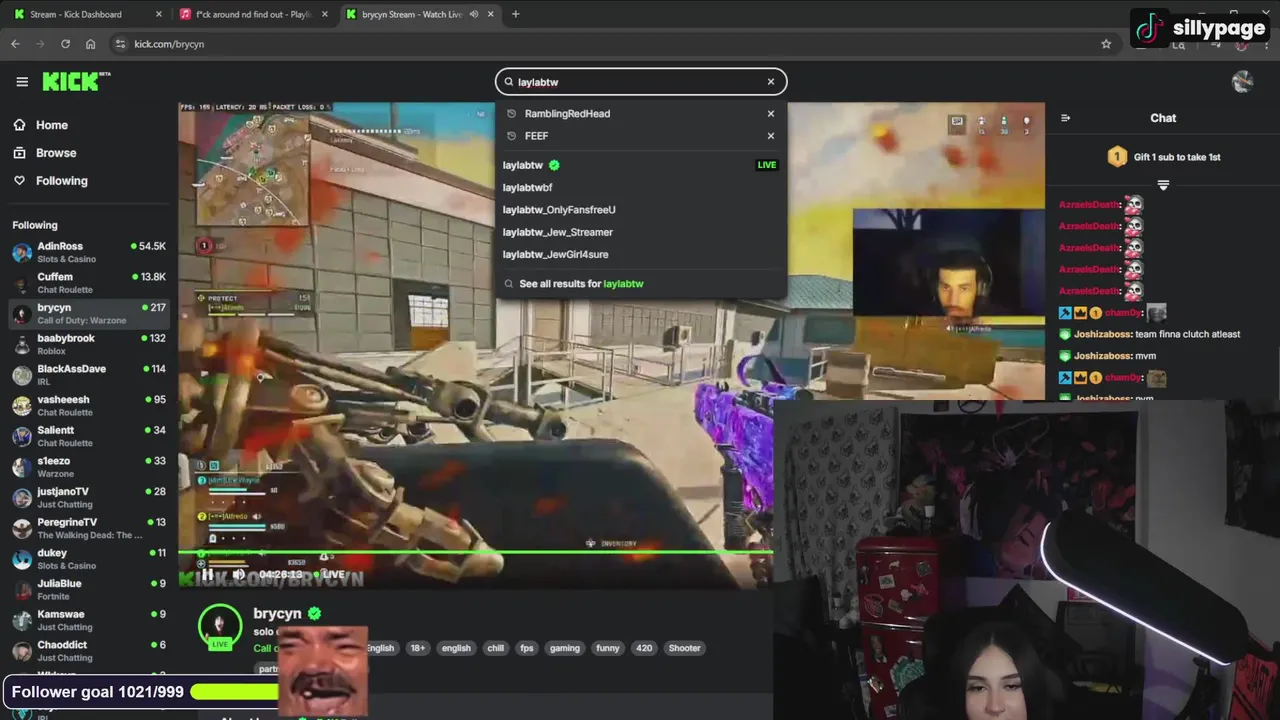
Task: Switch to f*ck around nd find out tab
Action: [x=252, y=14]
